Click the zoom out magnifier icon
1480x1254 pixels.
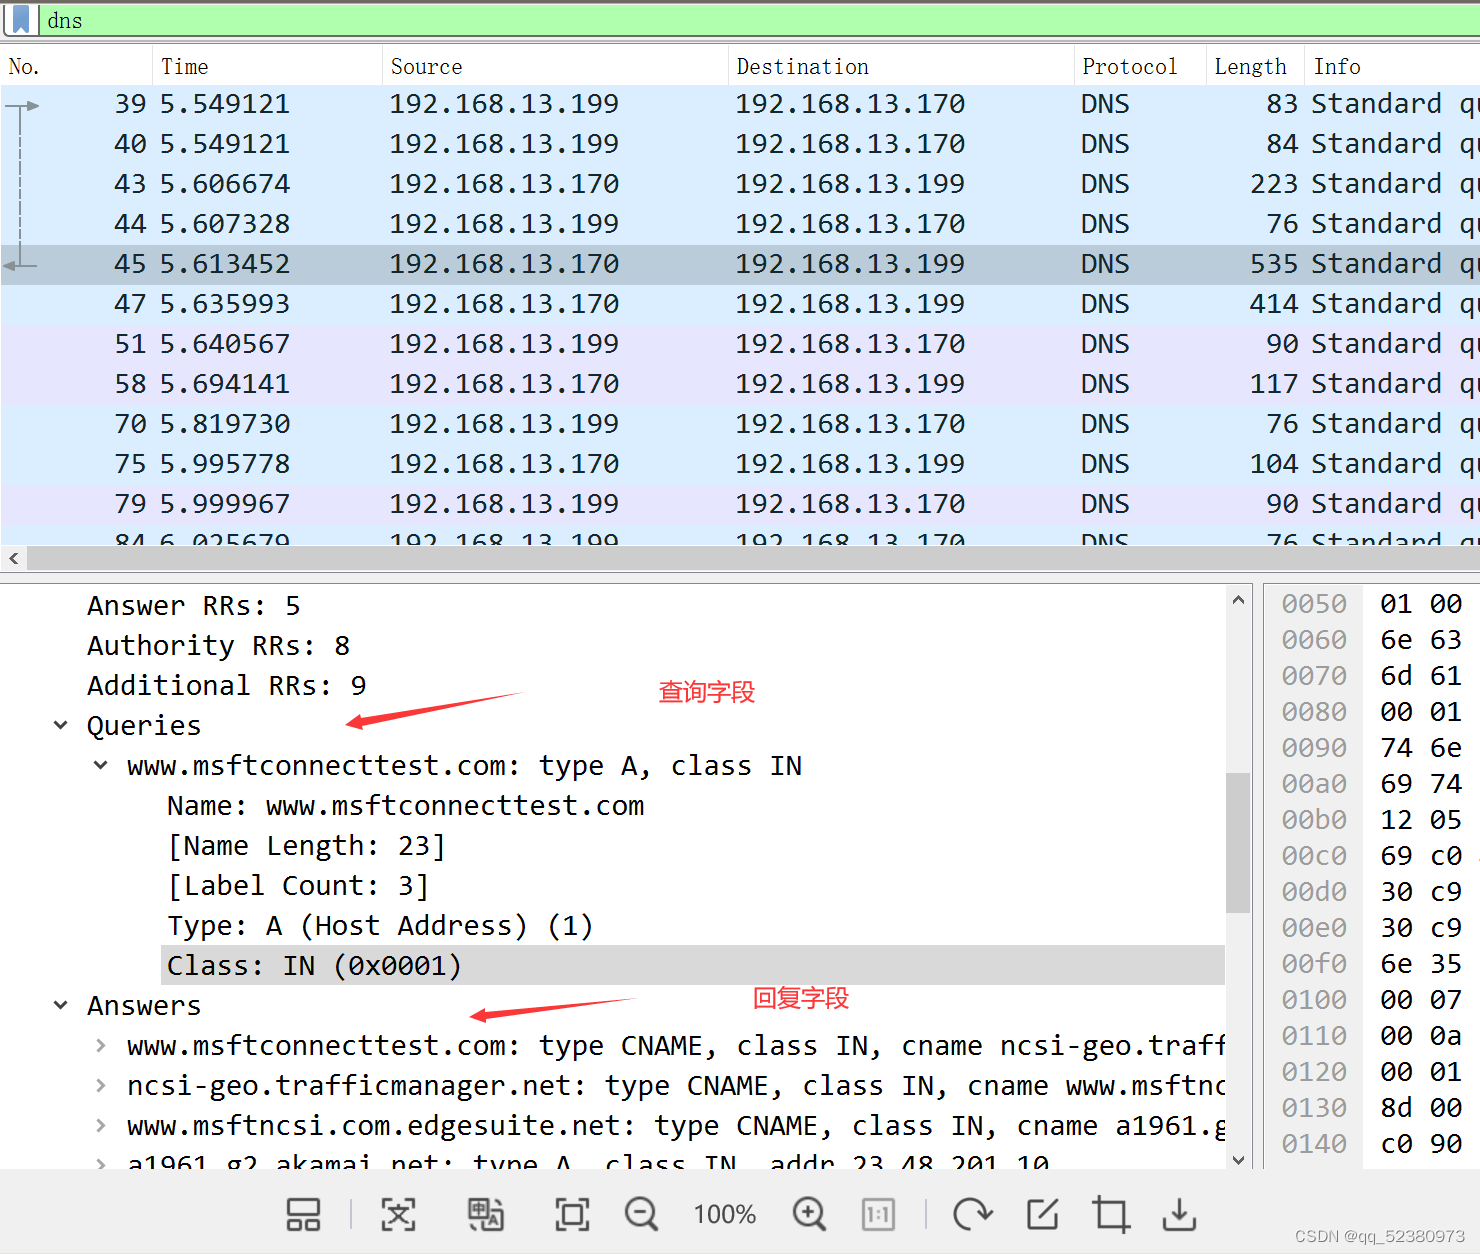tap(641, 1215)
